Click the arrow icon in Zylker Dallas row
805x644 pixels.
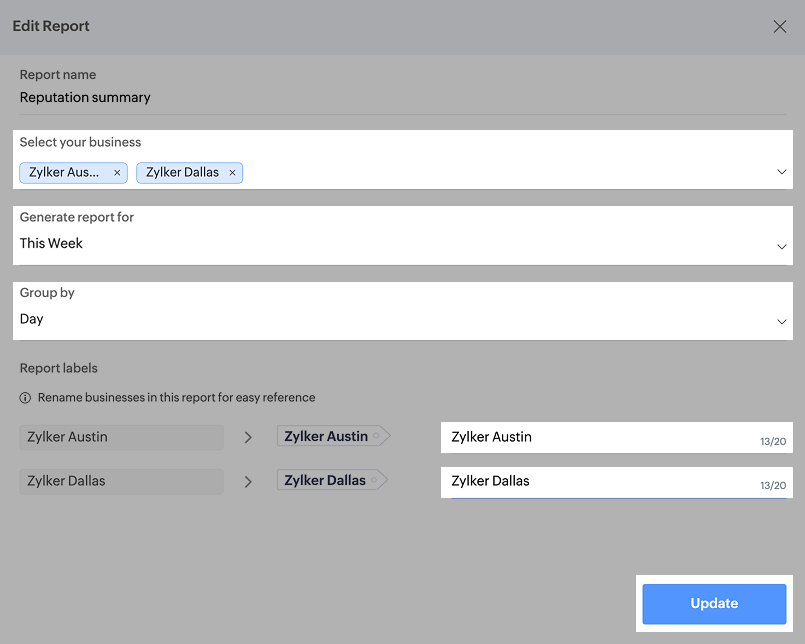coord(249,481)
